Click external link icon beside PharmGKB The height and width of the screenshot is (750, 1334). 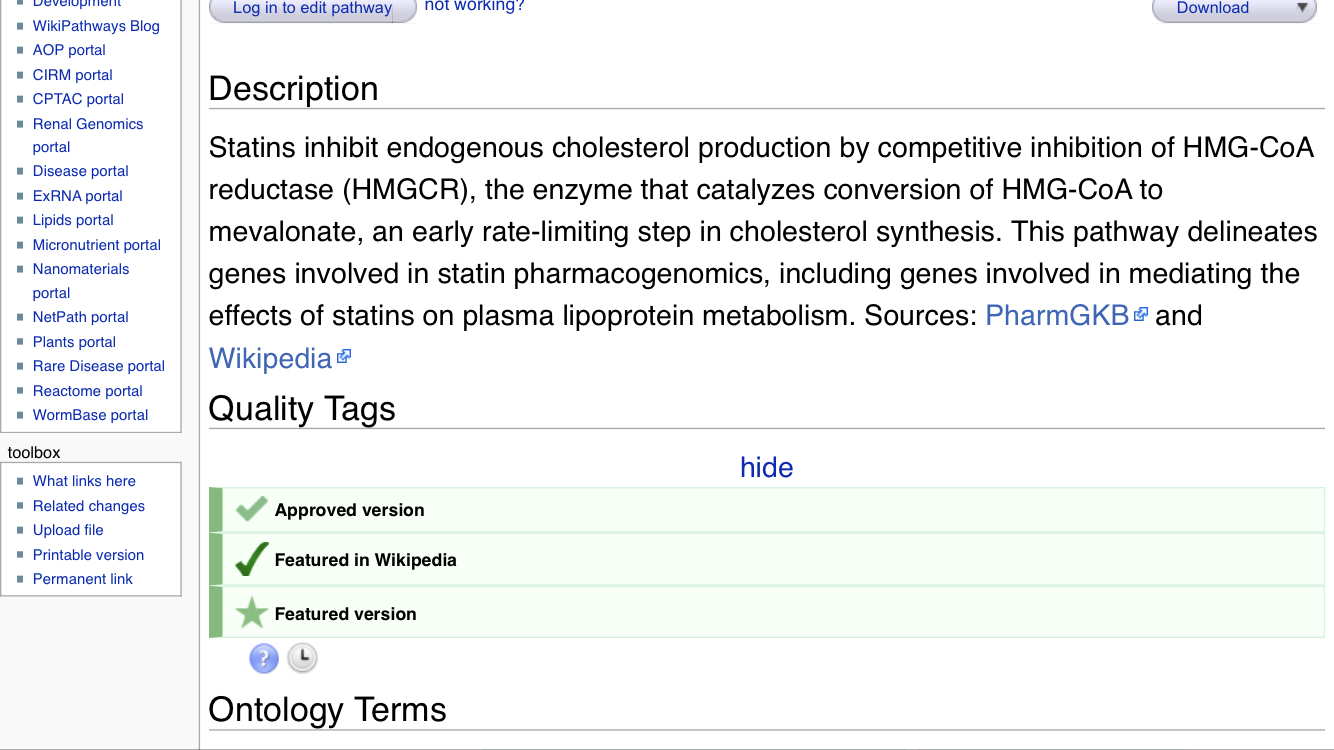[1140, 315]
